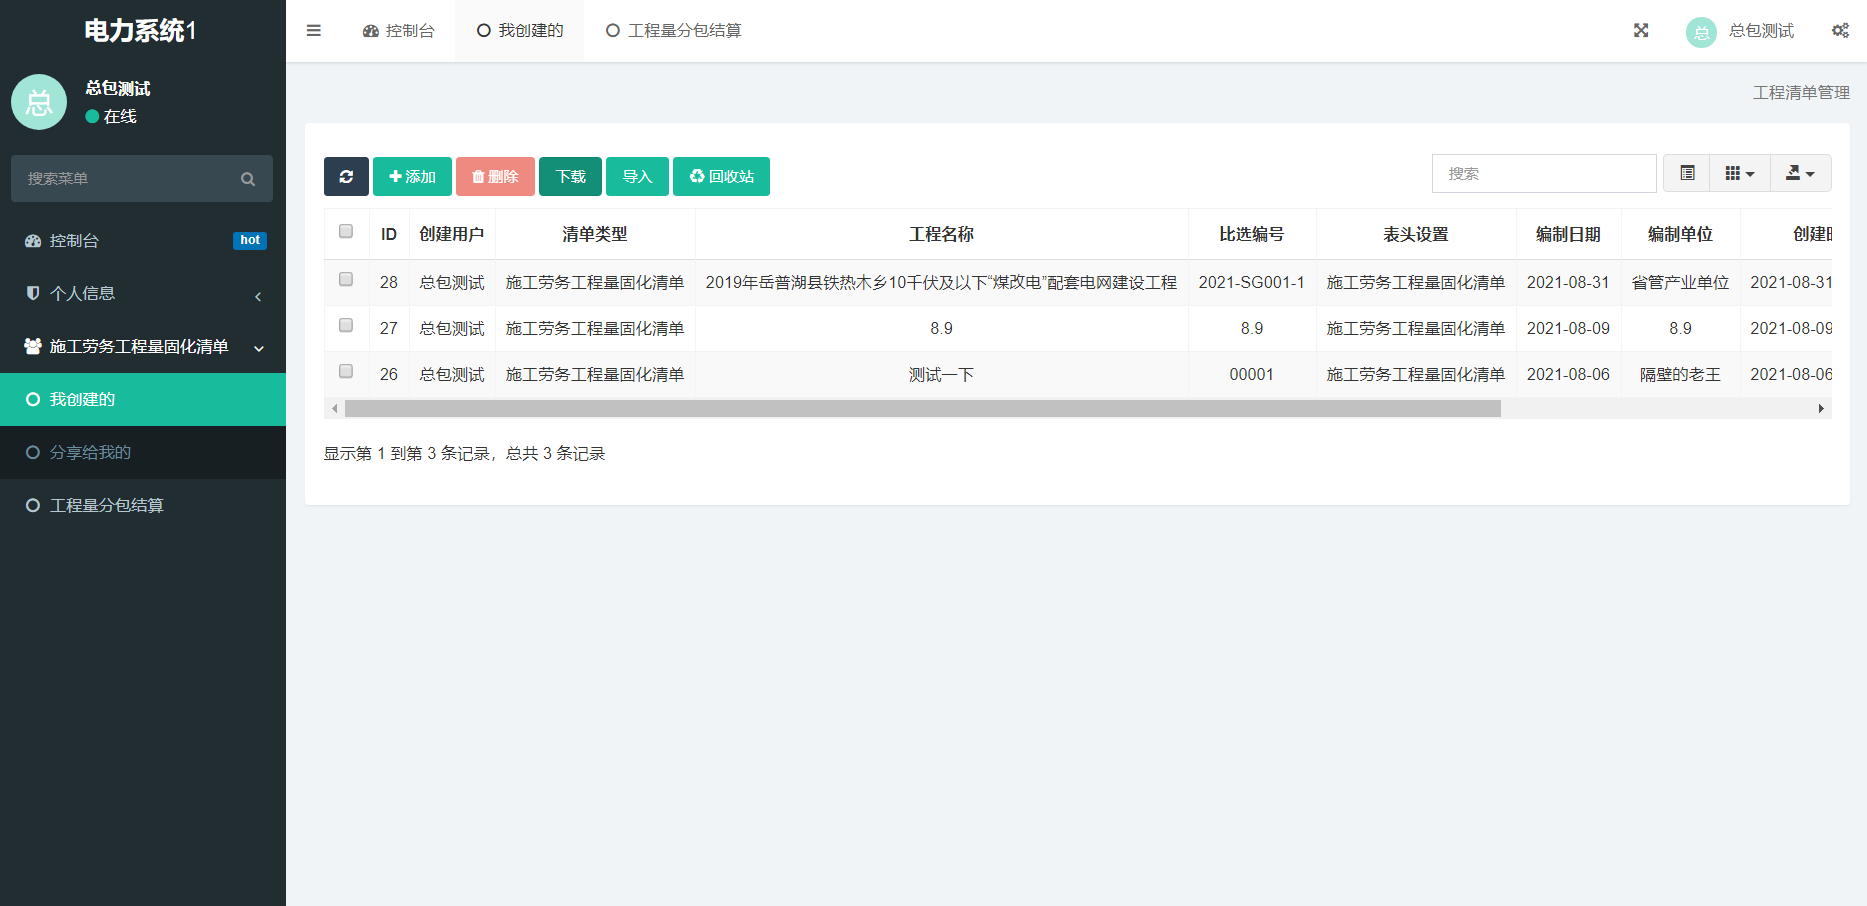
Task: Click the 00001 bid number cell
Action: pos(1251,375)
